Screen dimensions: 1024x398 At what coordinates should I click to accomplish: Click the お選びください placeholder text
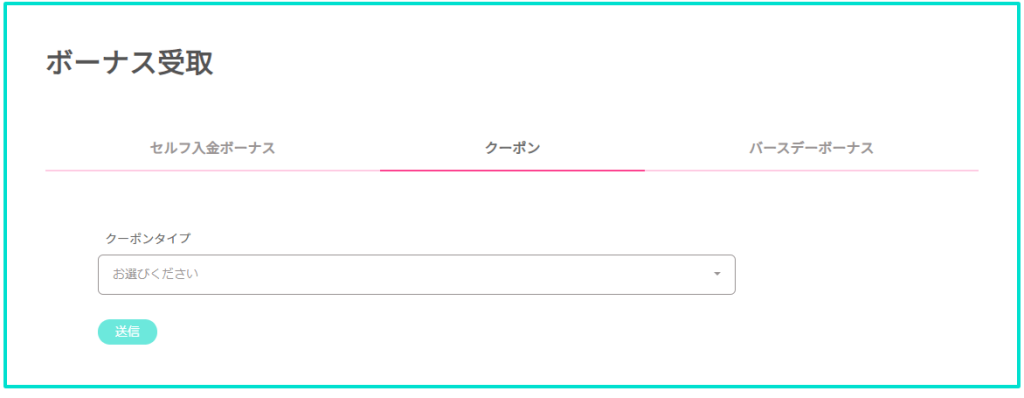[155, 274]
